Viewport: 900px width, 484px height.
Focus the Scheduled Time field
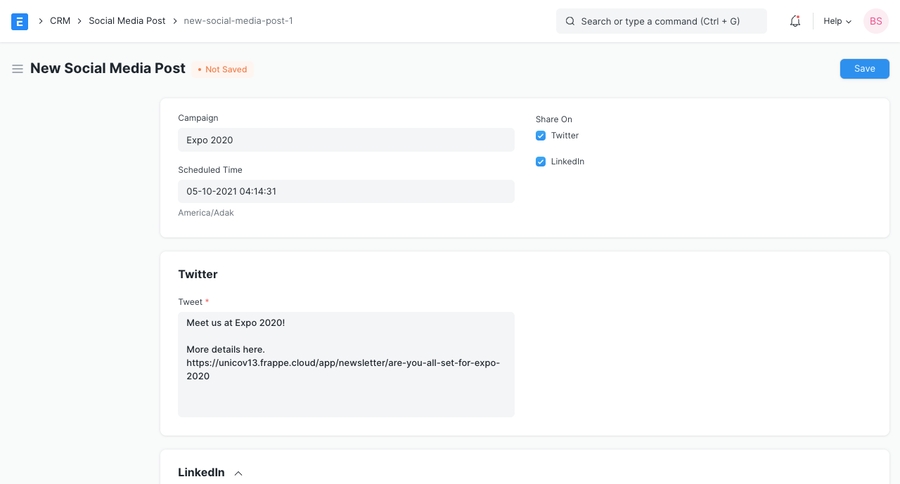(x=346, y=192)
